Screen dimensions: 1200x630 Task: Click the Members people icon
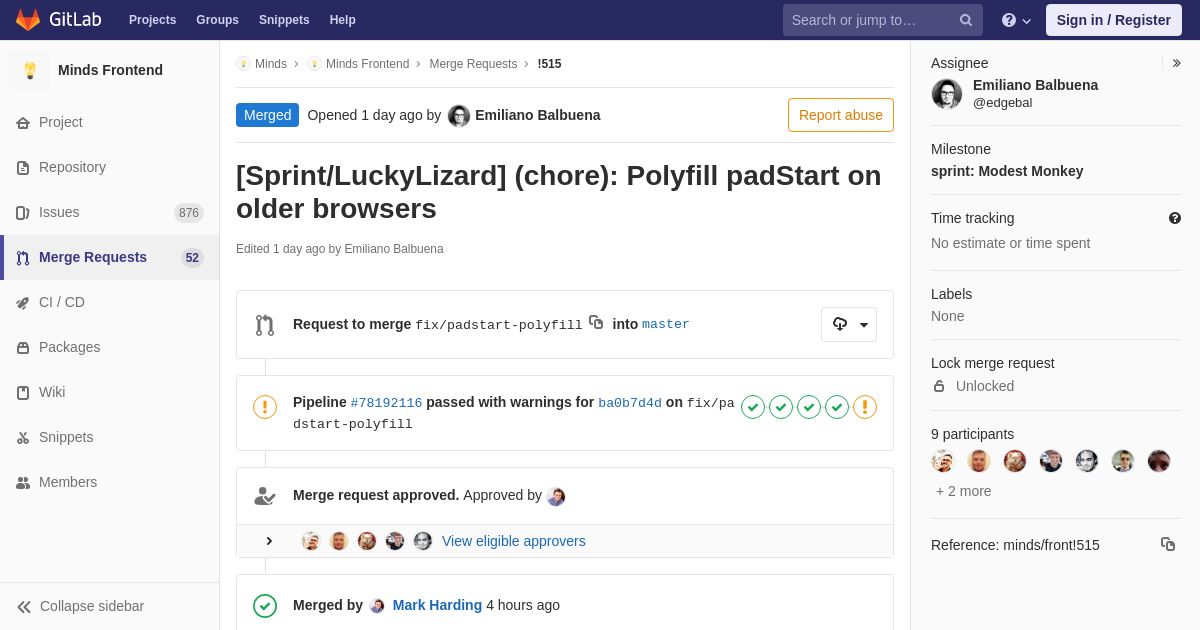click(23, 483)
